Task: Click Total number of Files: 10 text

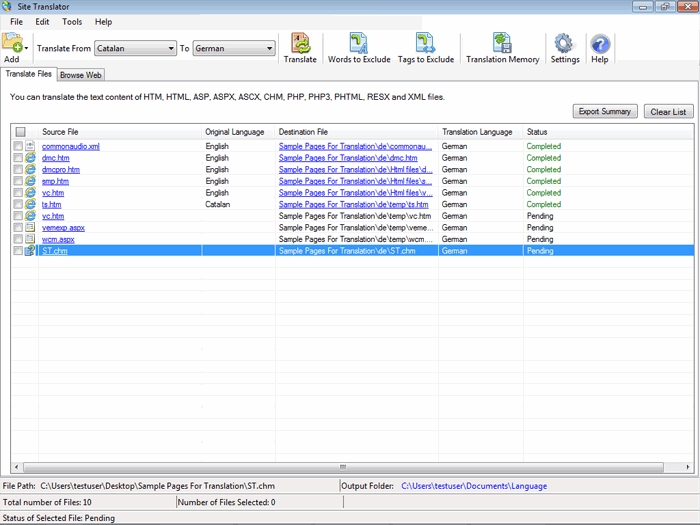Action: coord(47,502)
